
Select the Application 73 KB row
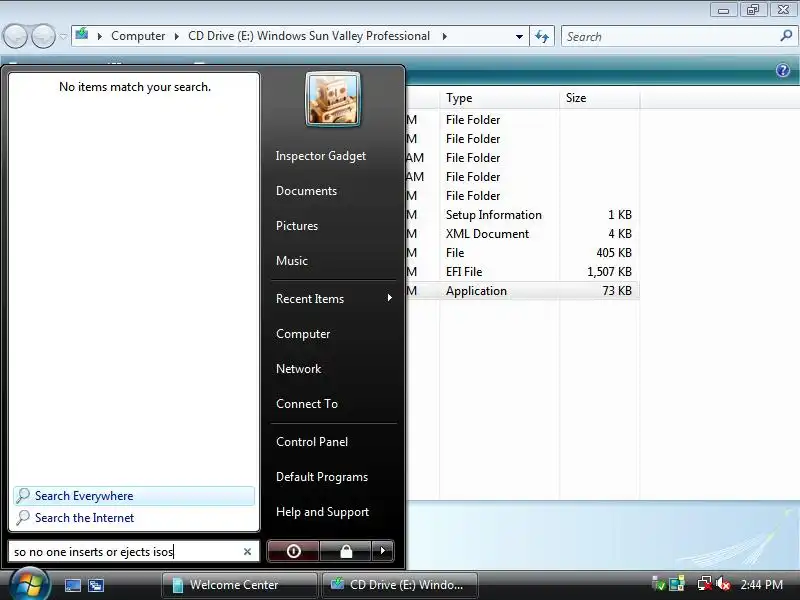pos(523,291)
